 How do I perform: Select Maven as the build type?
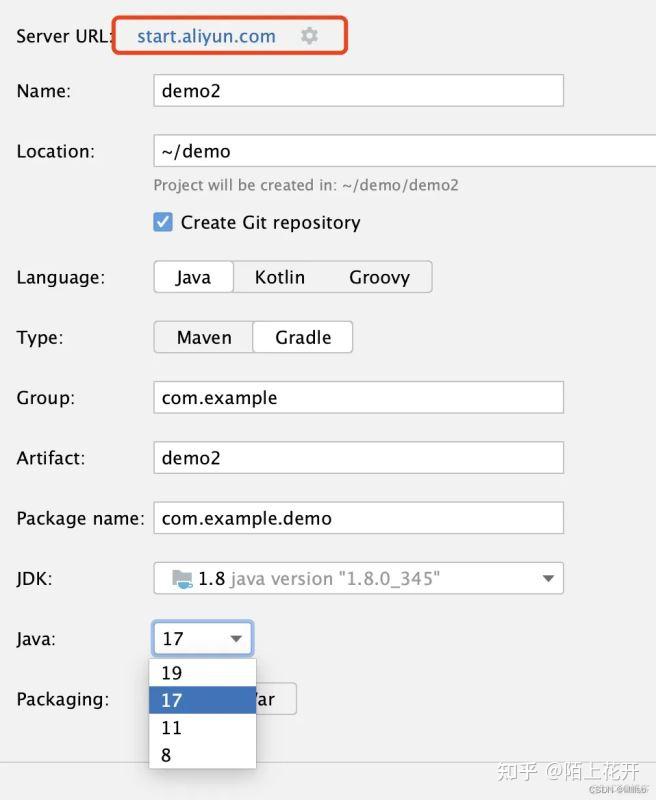(x=203, y=337)
